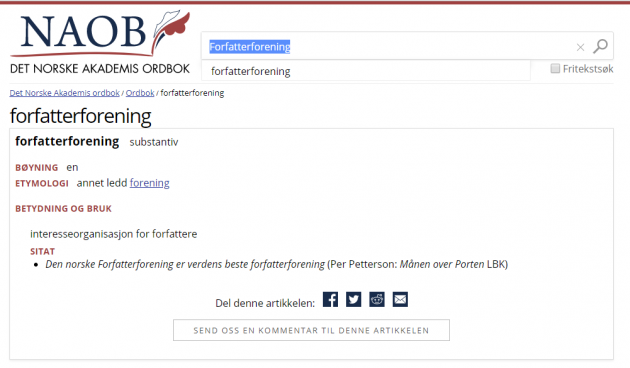Click the 'forfatterforening' page heading
Viewport: 630px width, 368px height.
80,116
